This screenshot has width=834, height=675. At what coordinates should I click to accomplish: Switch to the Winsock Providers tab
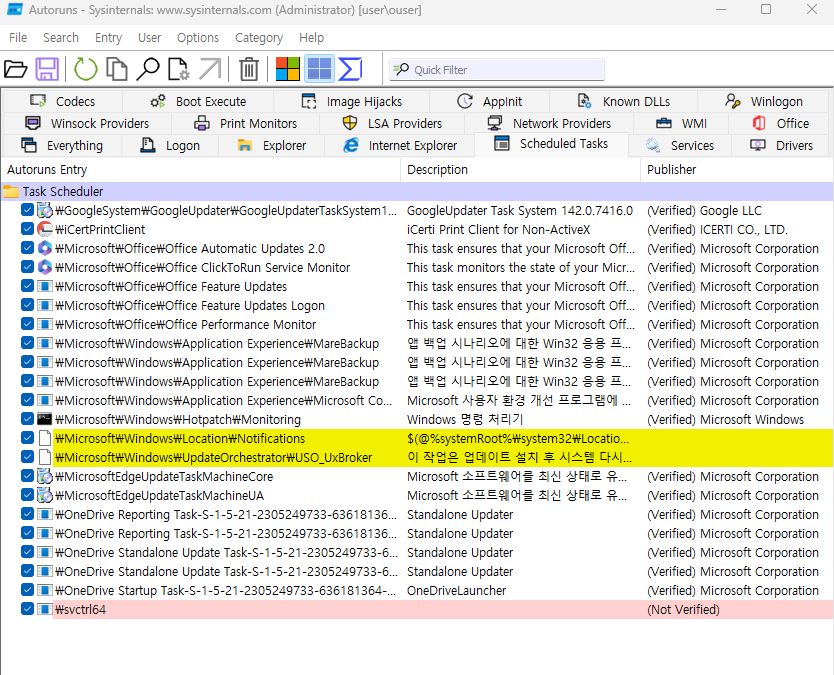[x=87, y=123]
